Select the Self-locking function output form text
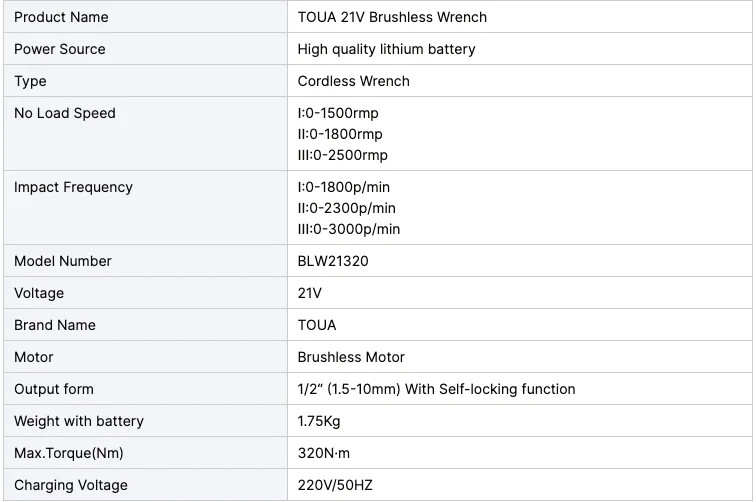756x502 pixels. tap(436, 389)
